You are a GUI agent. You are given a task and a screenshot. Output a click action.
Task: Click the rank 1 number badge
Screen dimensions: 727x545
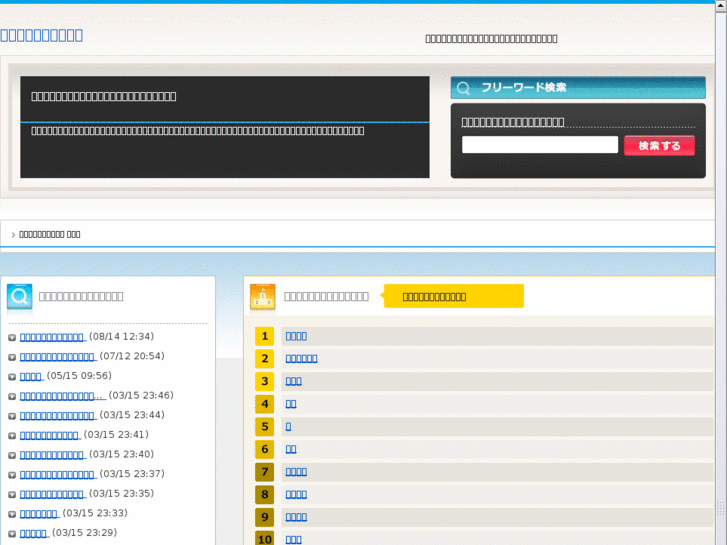pyautogui.click(x=264, y=336)
